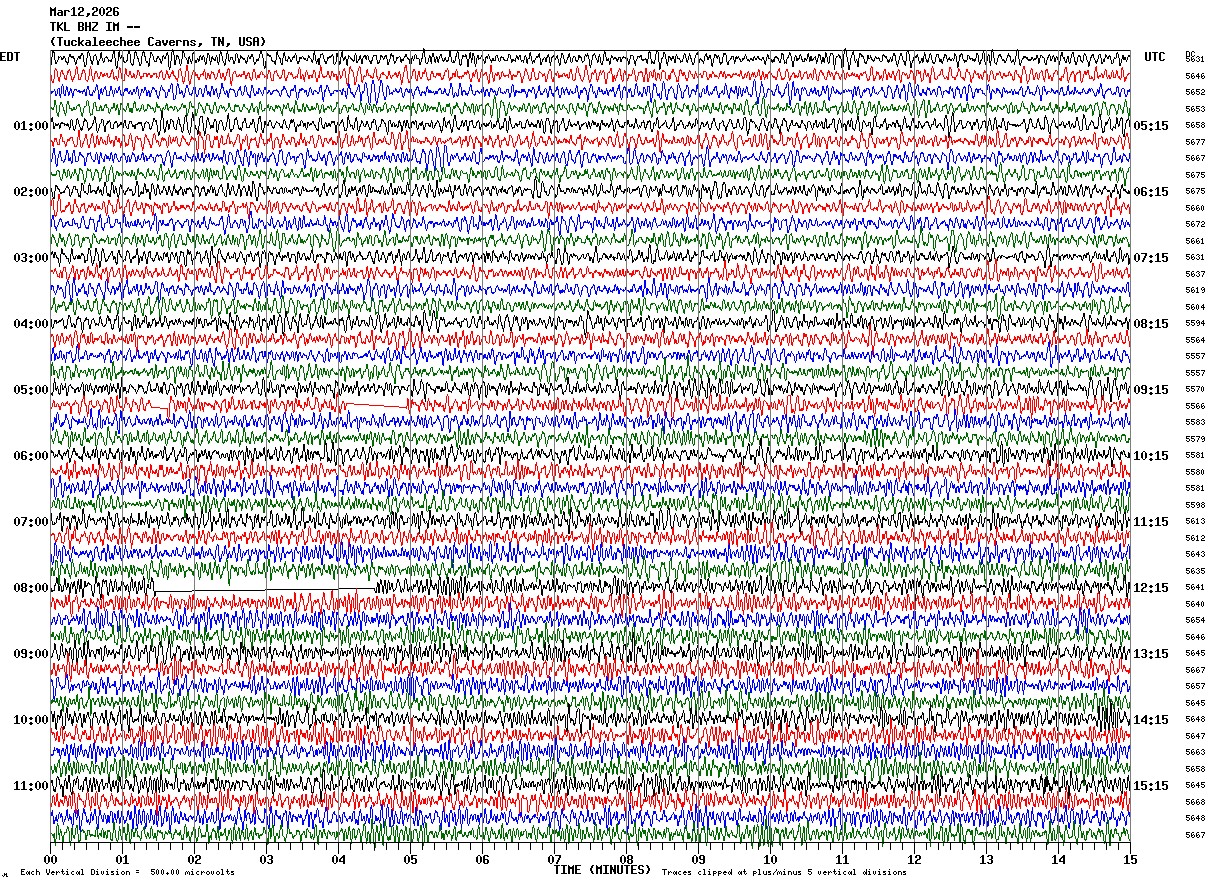Click the 05:15 UTC row label
Screen dimensions: 1210x886
coord(1151,126)
